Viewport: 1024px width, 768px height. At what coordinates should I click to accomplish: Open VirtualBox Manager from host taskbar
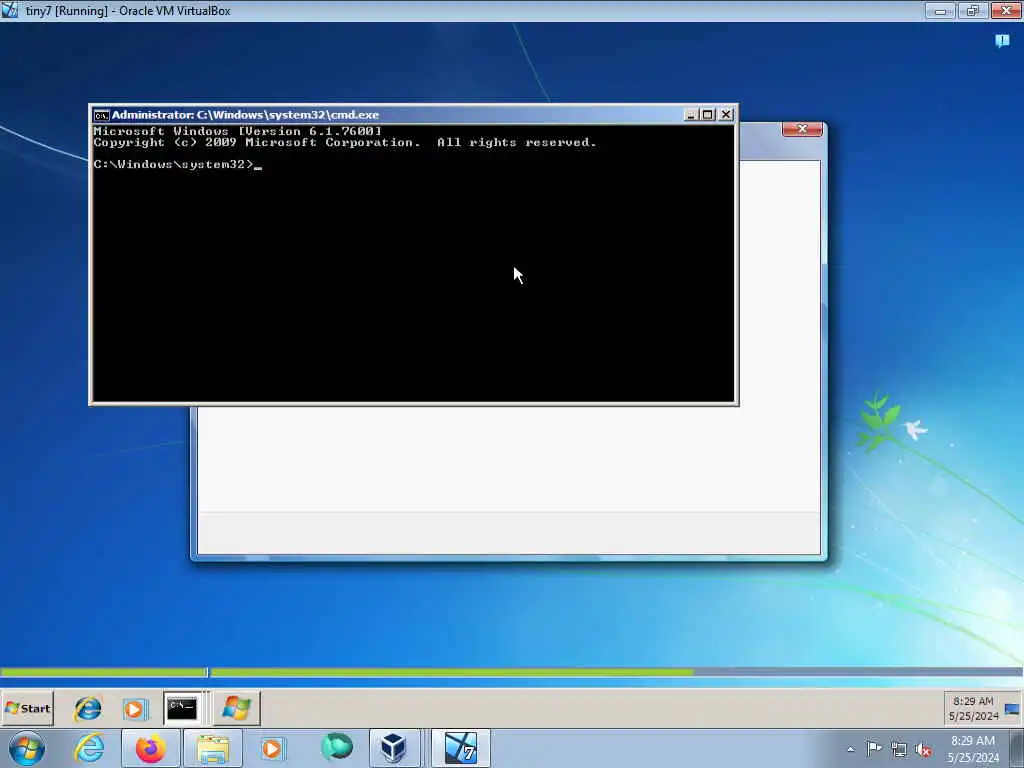[393, 748]
